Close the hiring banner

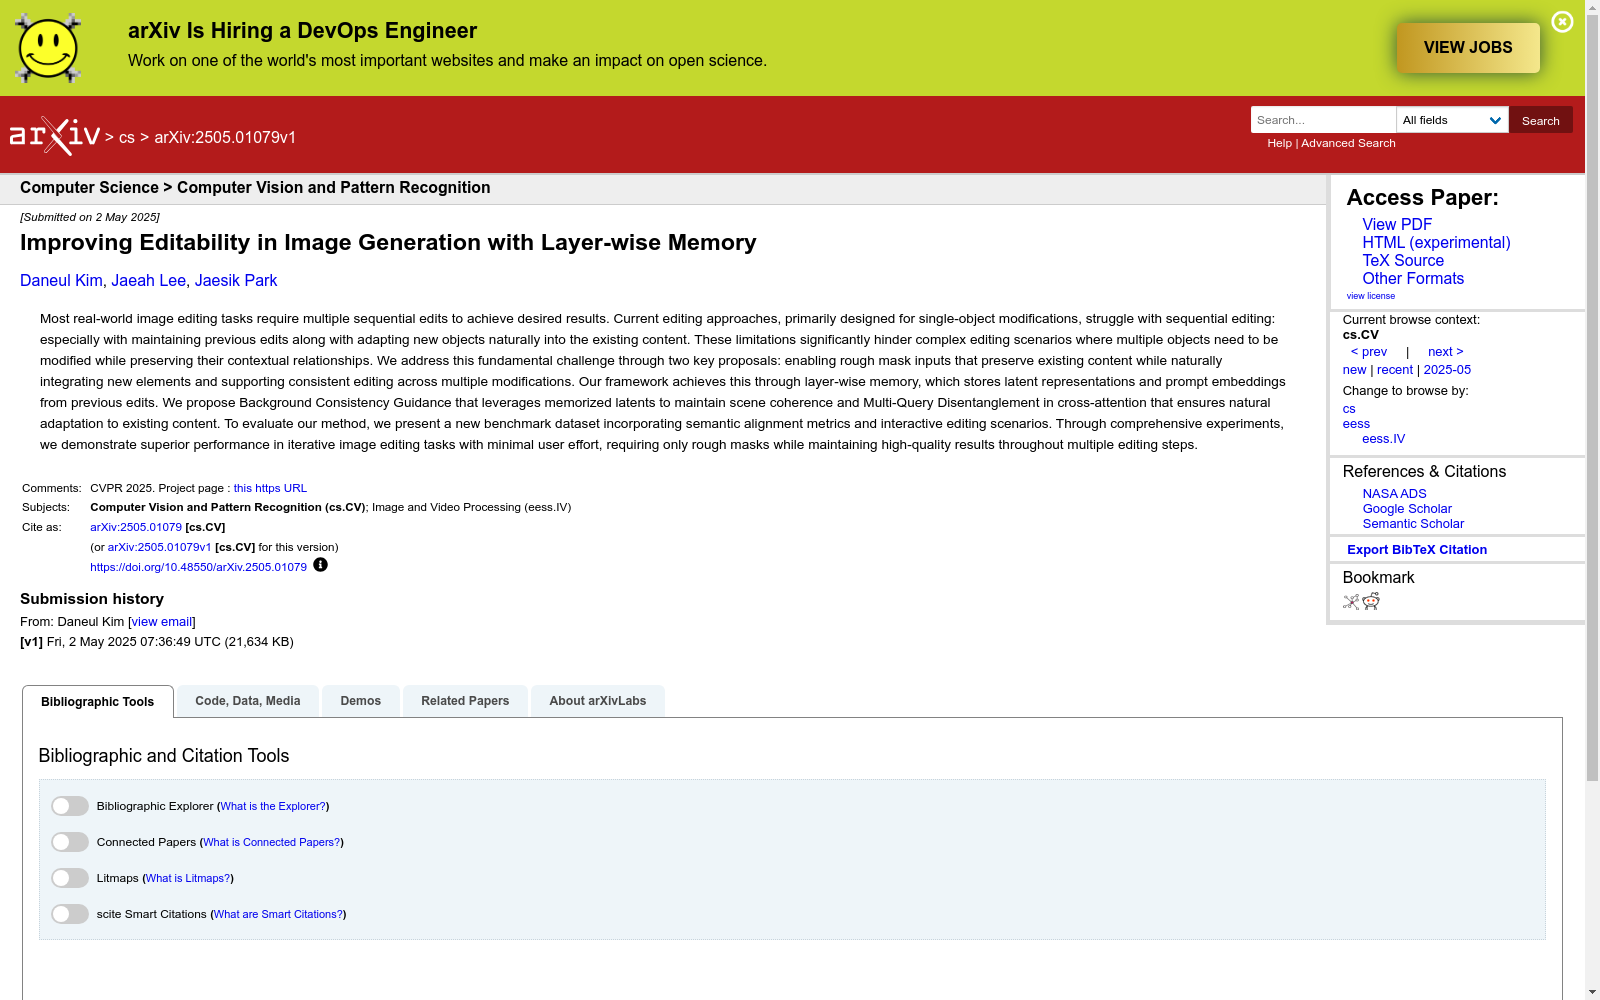(x=1562, y=22)
